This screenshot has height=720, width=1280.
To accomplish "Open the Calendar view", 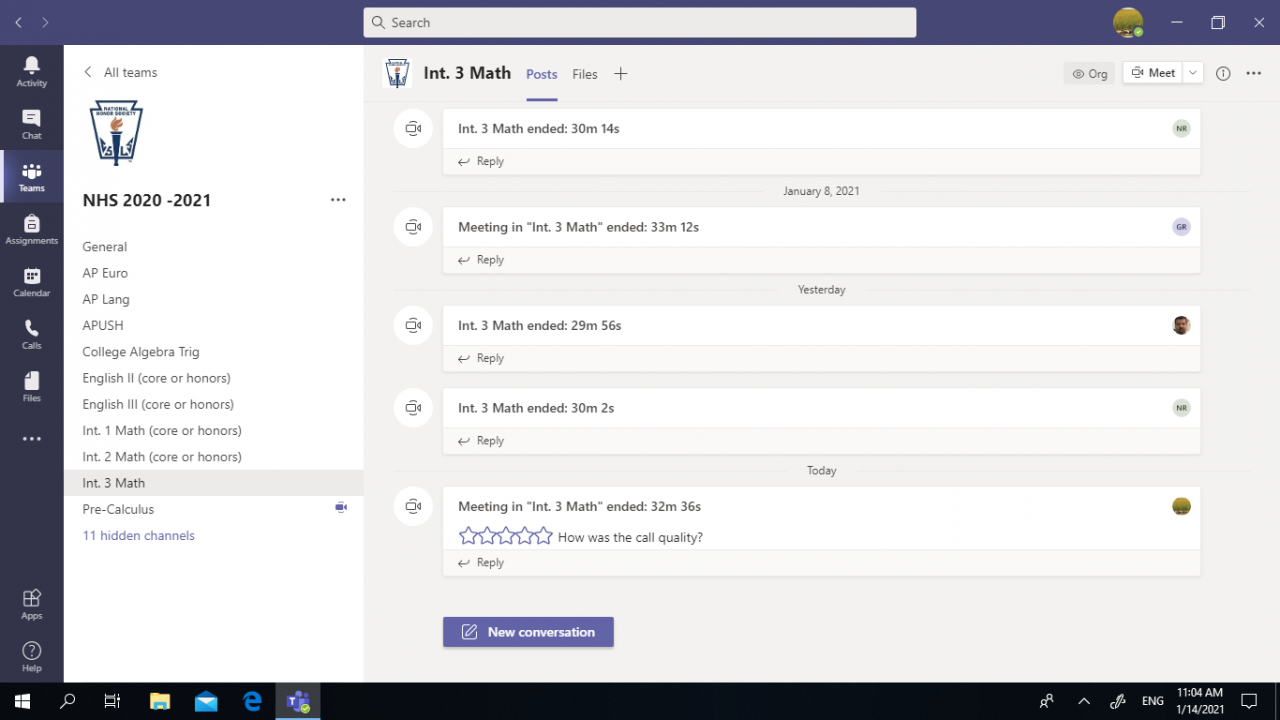I will [32, 282].
